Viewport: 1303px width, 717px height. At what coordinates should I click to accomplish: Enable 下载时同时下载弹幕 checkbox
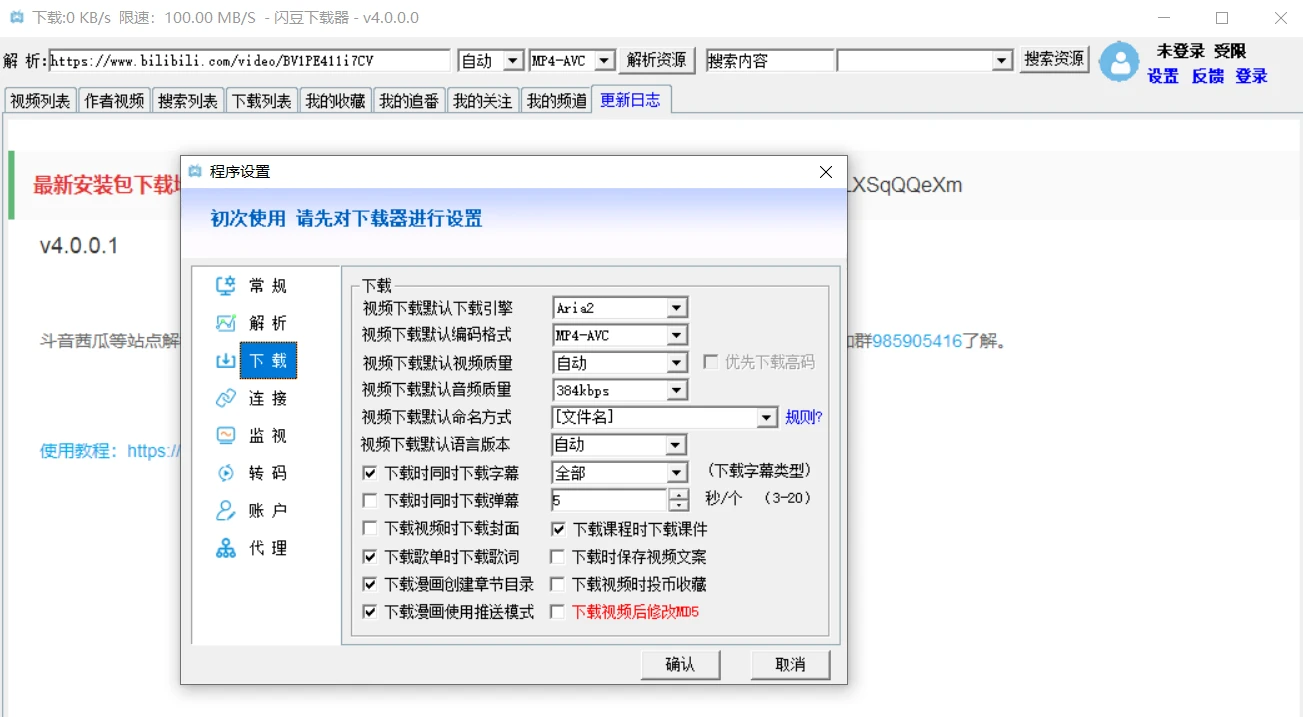coord(370,500)
